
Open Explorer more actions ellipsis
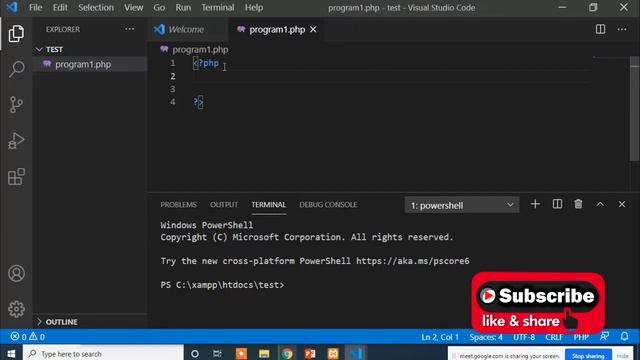point(129,29)
